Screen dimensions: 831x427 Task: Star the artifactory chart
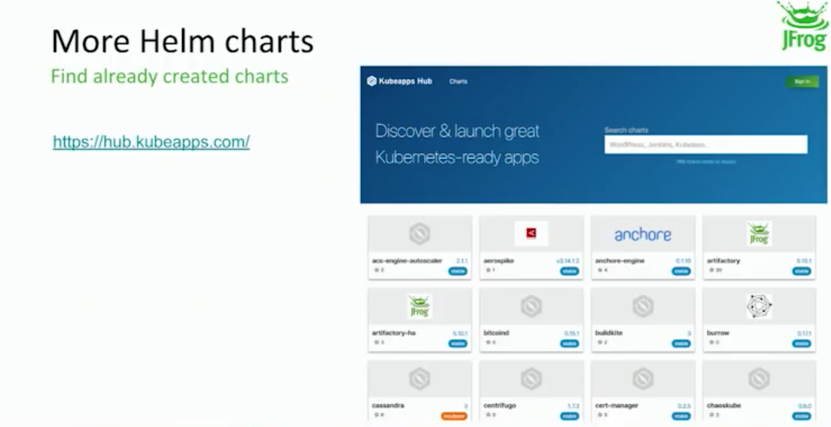712,270
